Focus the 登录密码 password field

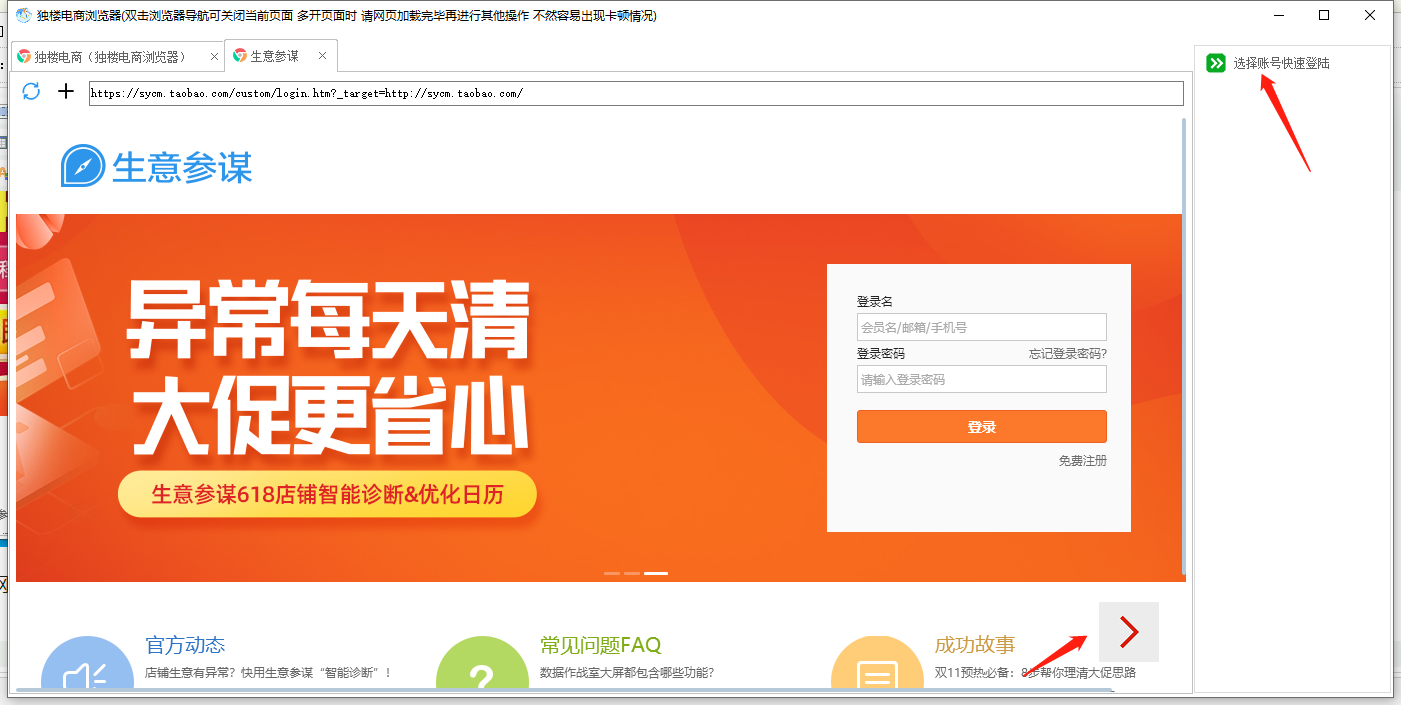tap(981, 379)
